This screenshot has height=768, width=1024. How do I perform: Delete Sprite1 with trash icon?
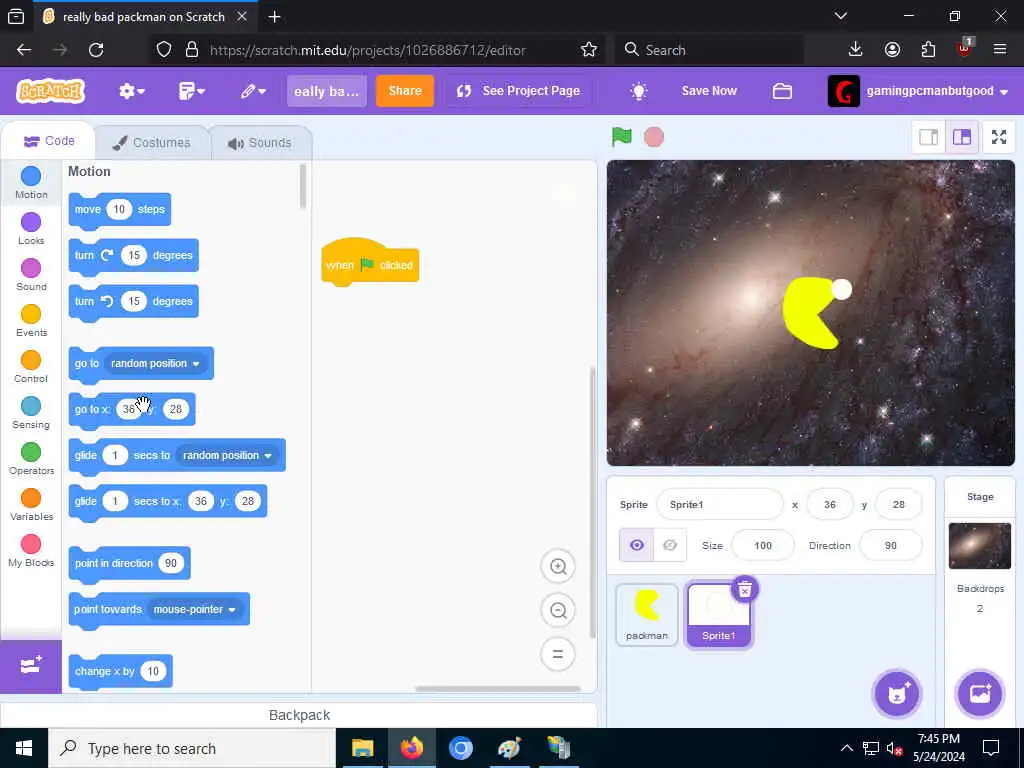point(744,589)
